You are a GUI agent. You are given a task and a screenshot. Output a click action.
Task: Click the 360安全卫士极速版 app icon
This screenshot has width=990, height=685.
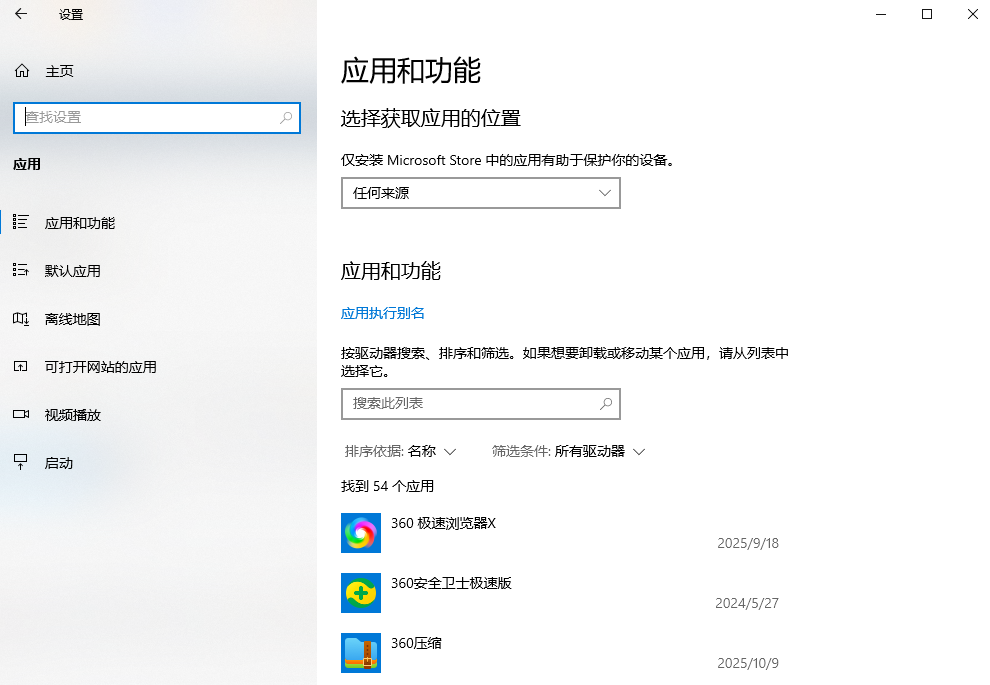point(360,593)
